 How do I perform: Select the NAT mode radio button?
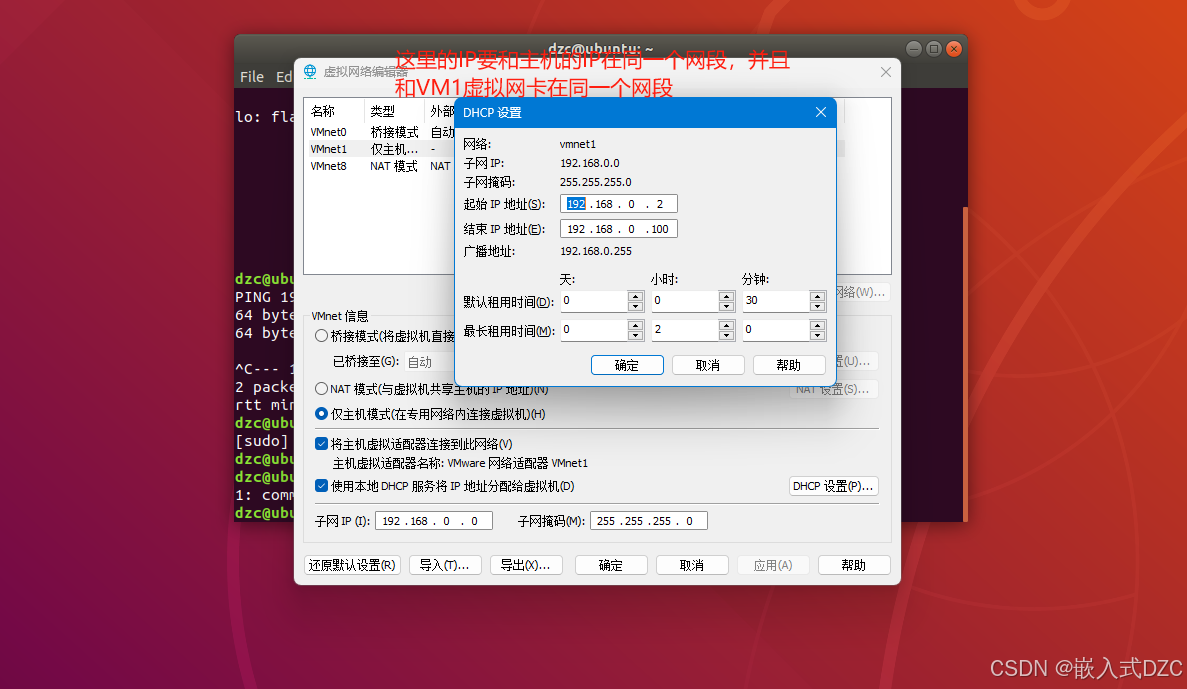321,388
